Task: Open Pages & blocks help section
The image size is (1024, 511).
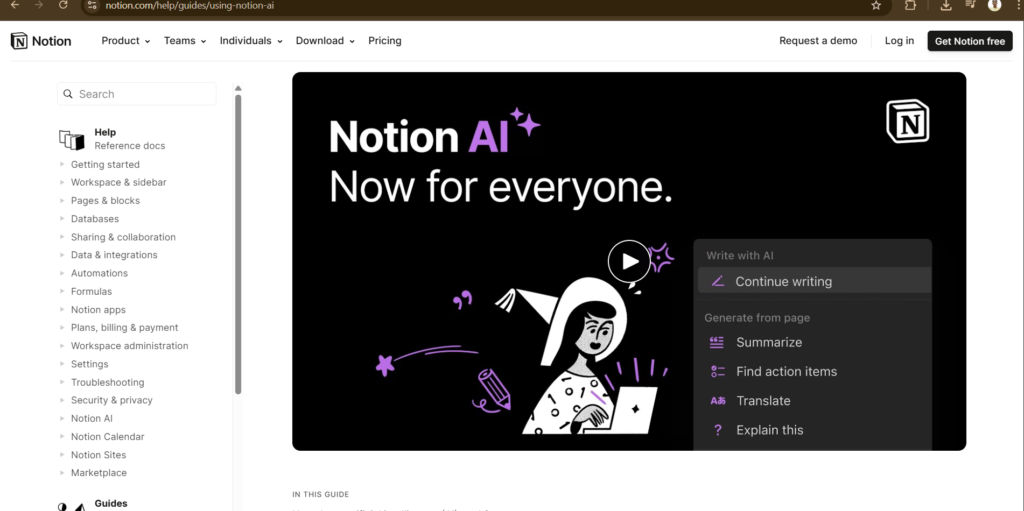Action: (105, 201)
